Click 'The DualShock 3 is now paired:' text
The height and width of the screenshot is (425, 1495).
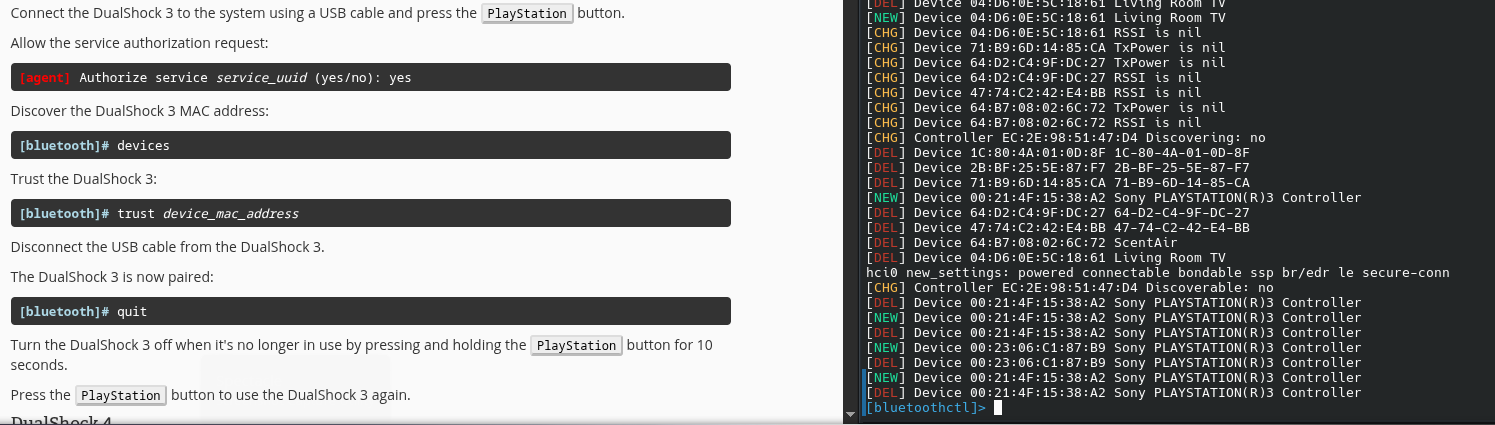click(x=111, y=277)
